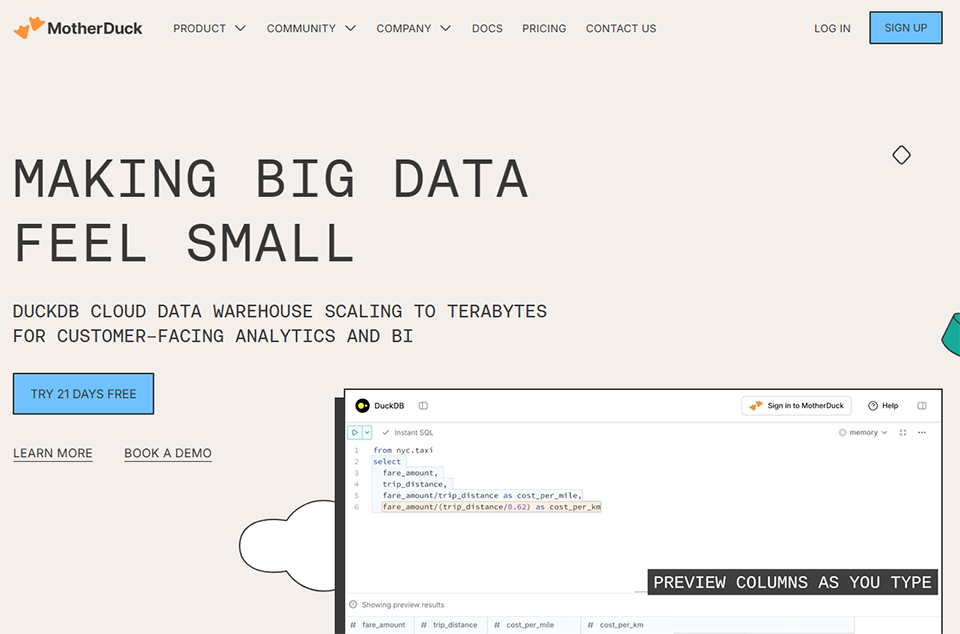
Task: Click the info icon beside preview results
Action: (x=353, y=605)
